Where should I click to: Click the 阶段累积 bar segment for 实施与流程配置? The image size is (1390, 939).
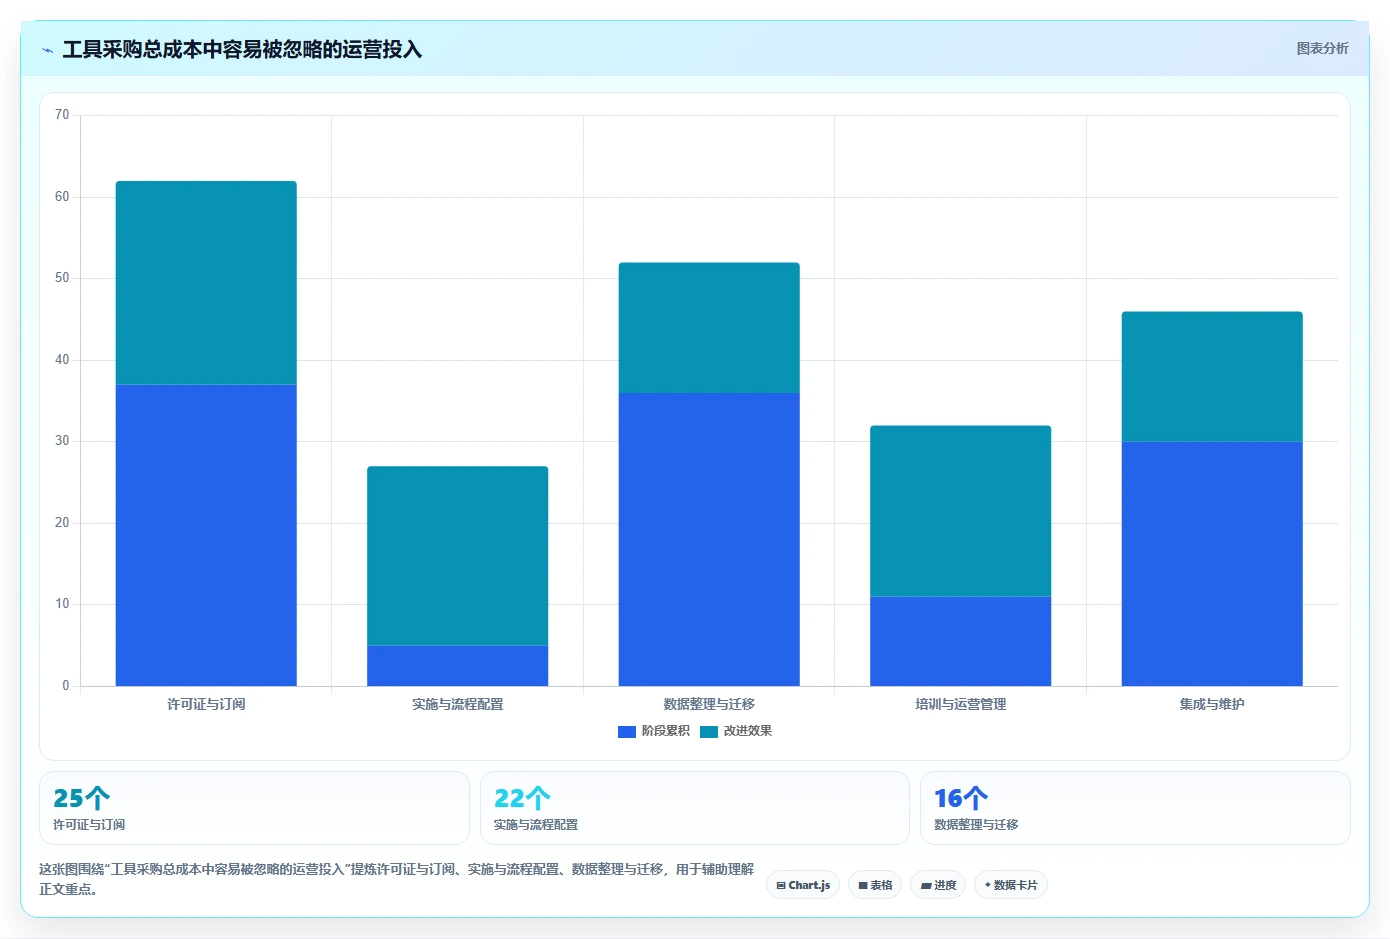point(458,666)
